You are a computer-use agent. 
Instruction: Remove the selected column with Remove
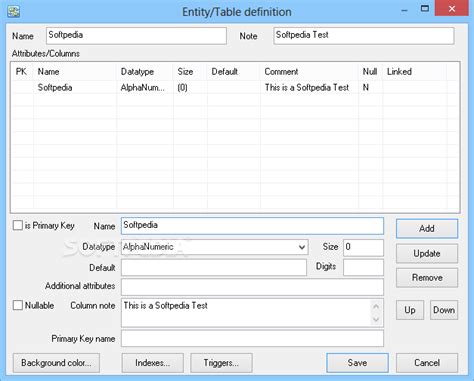(x=427, y=277)
